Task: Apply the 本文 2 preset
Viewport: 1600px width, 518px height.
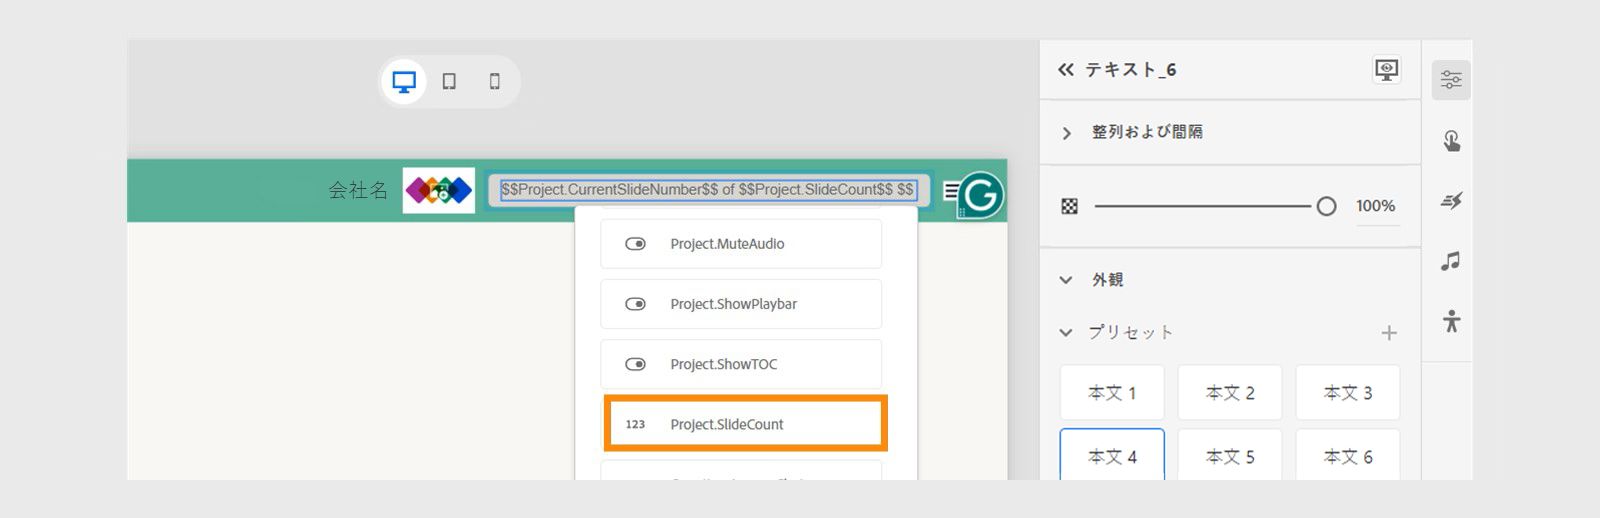Action: pos(1230,393)
